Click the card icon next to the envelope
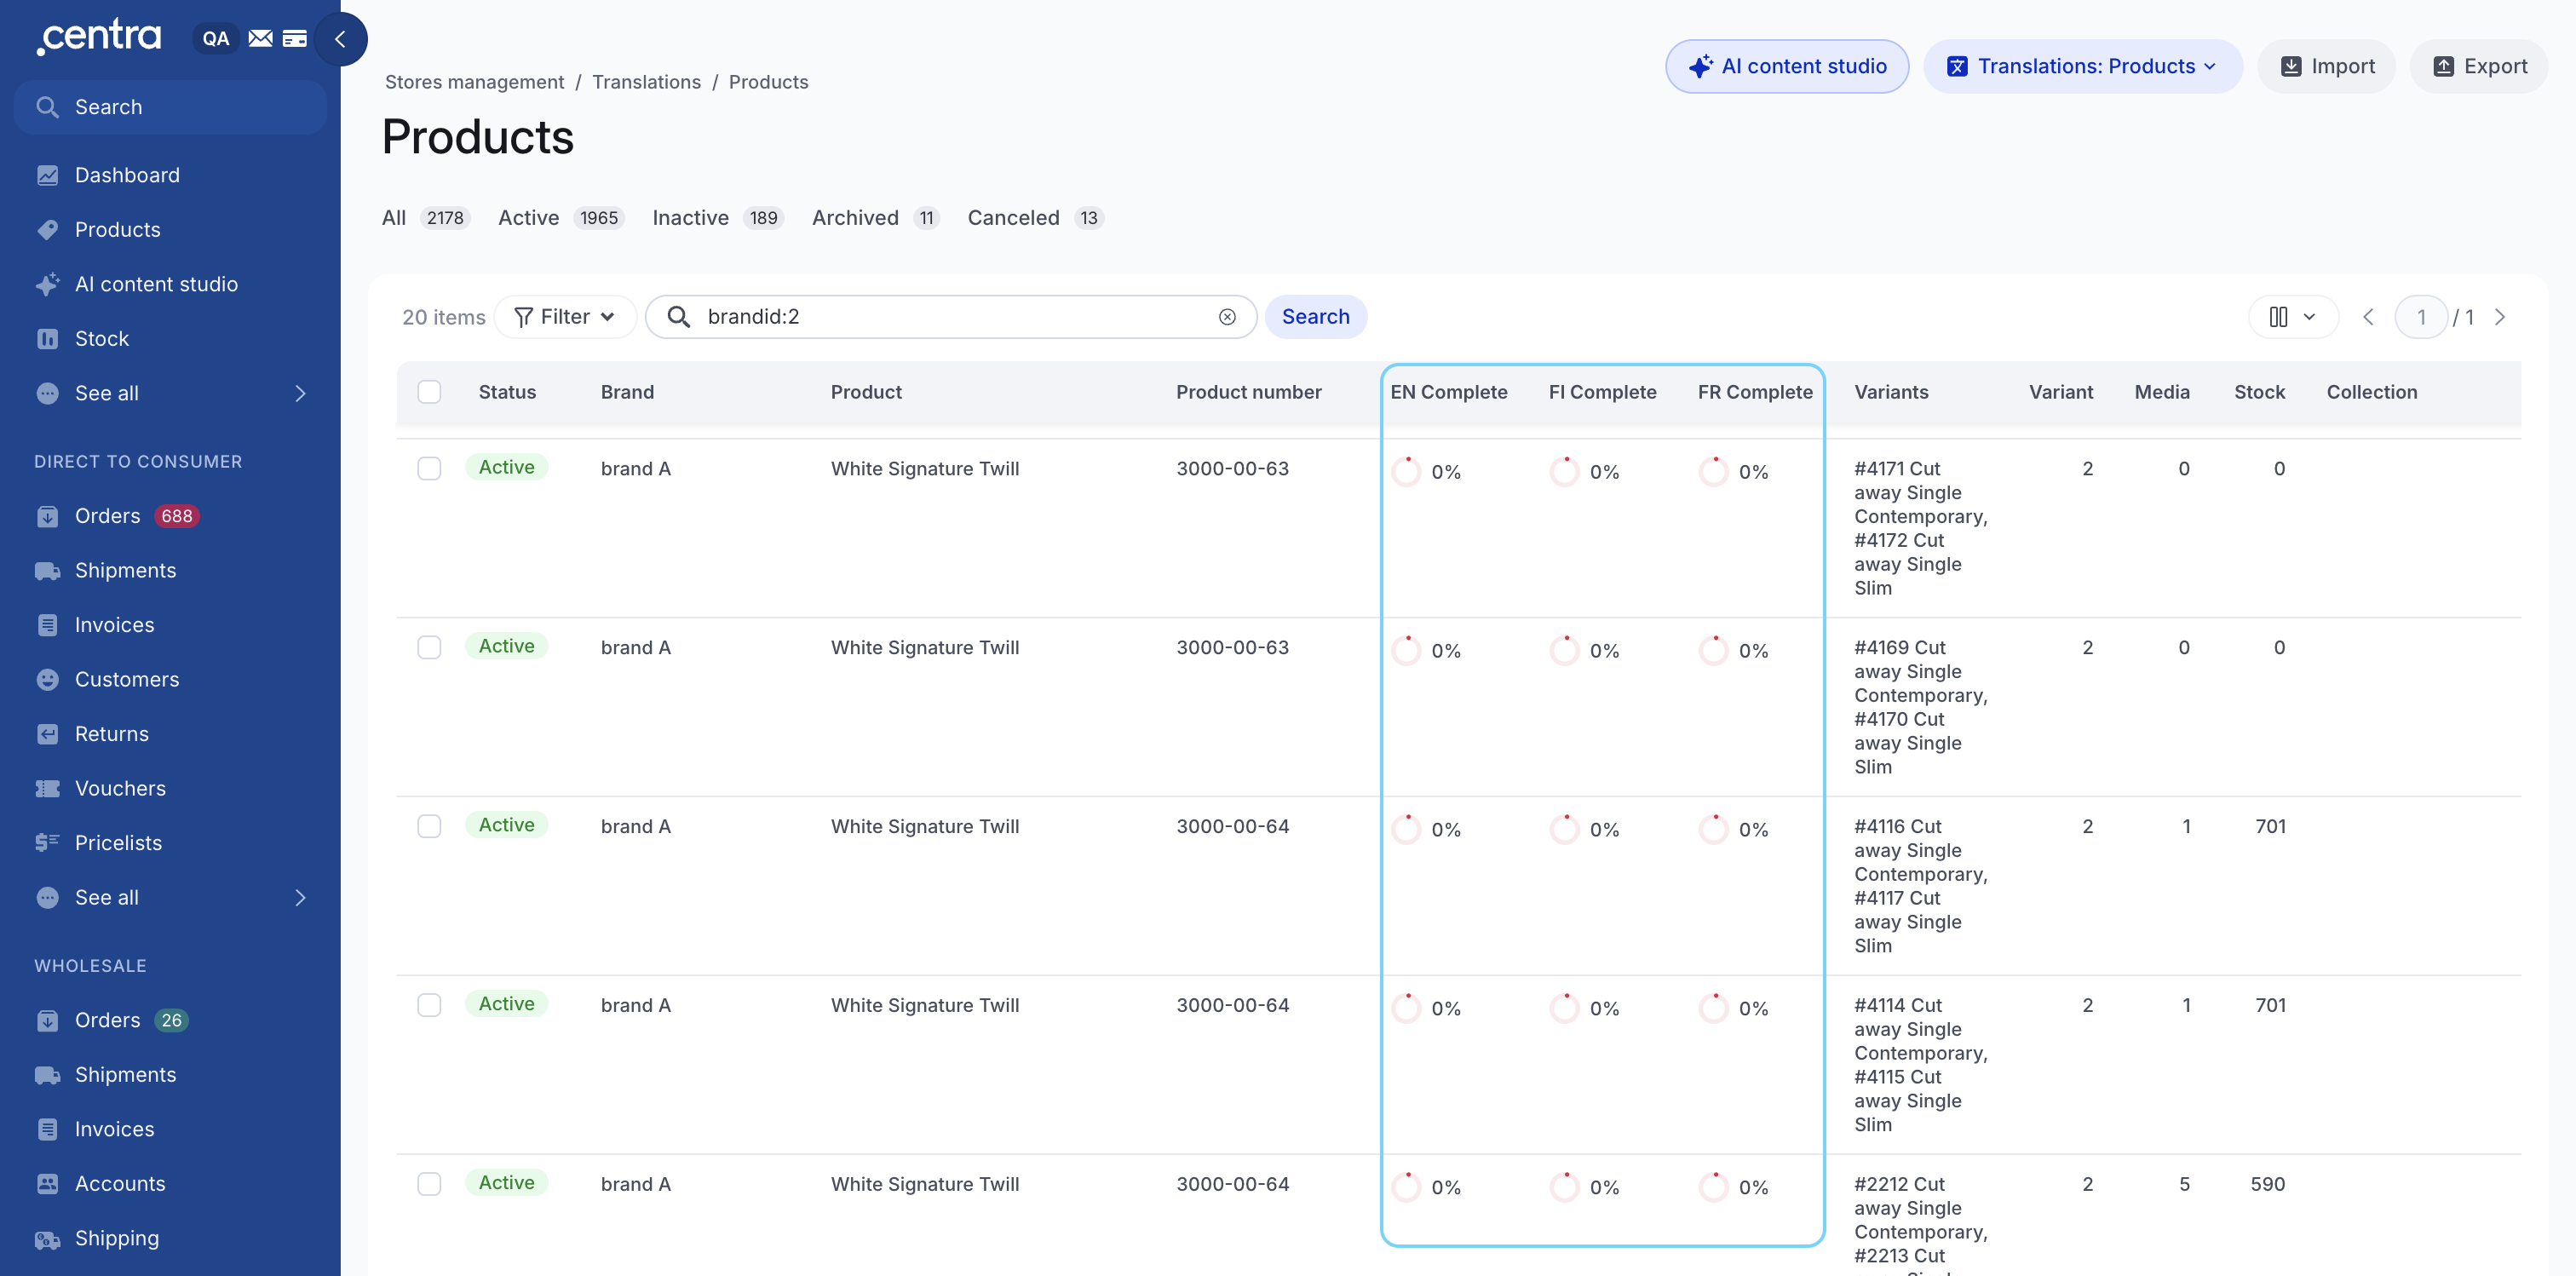Image resolution: width=2576 pixels, height=1276 pixels. tap(295, 39)
